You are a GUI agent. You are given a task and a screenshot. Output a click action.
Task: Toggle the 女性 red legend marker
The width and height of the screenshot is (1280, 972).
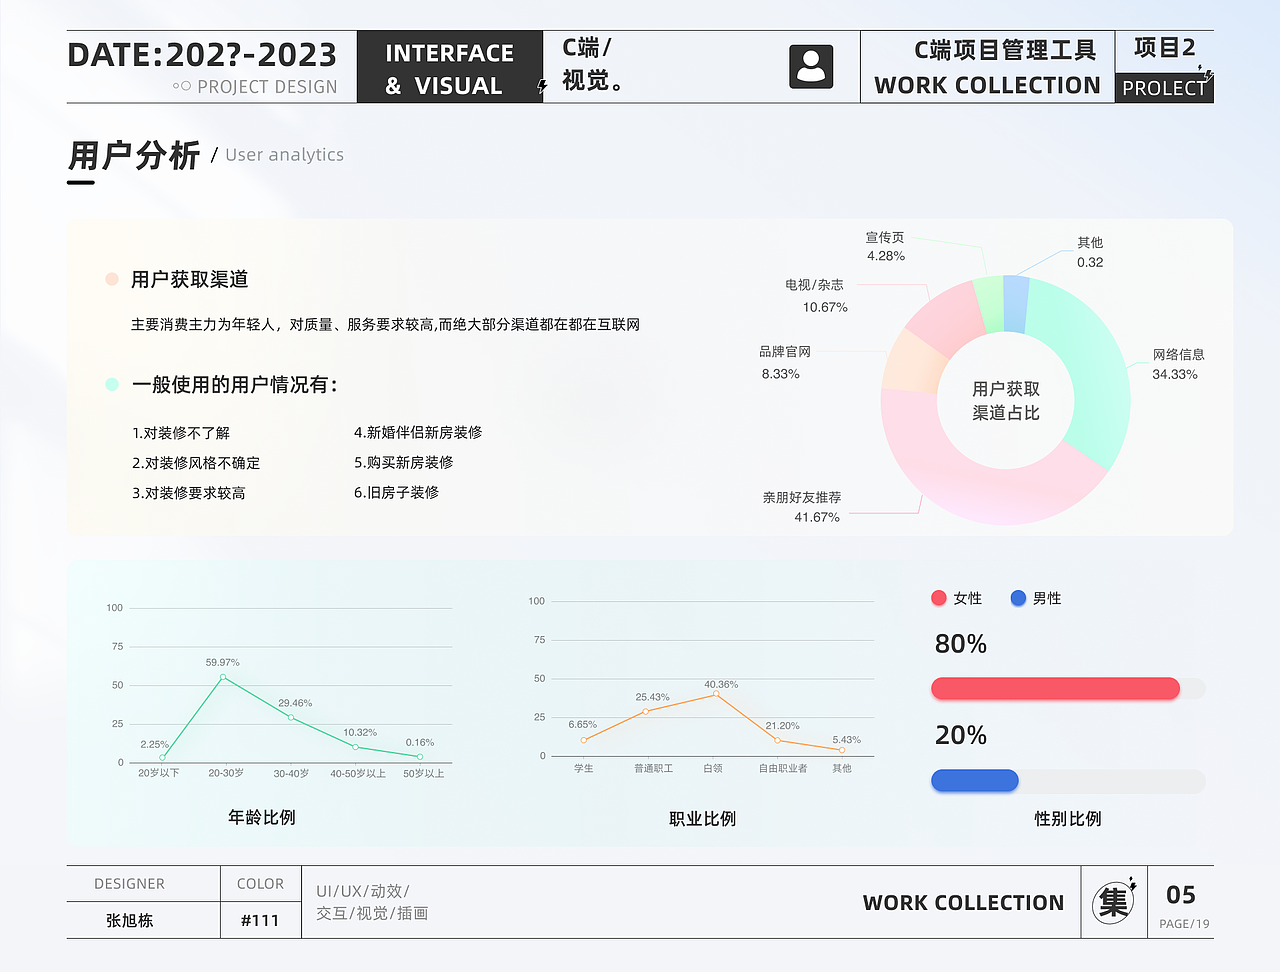coord(938,597)
